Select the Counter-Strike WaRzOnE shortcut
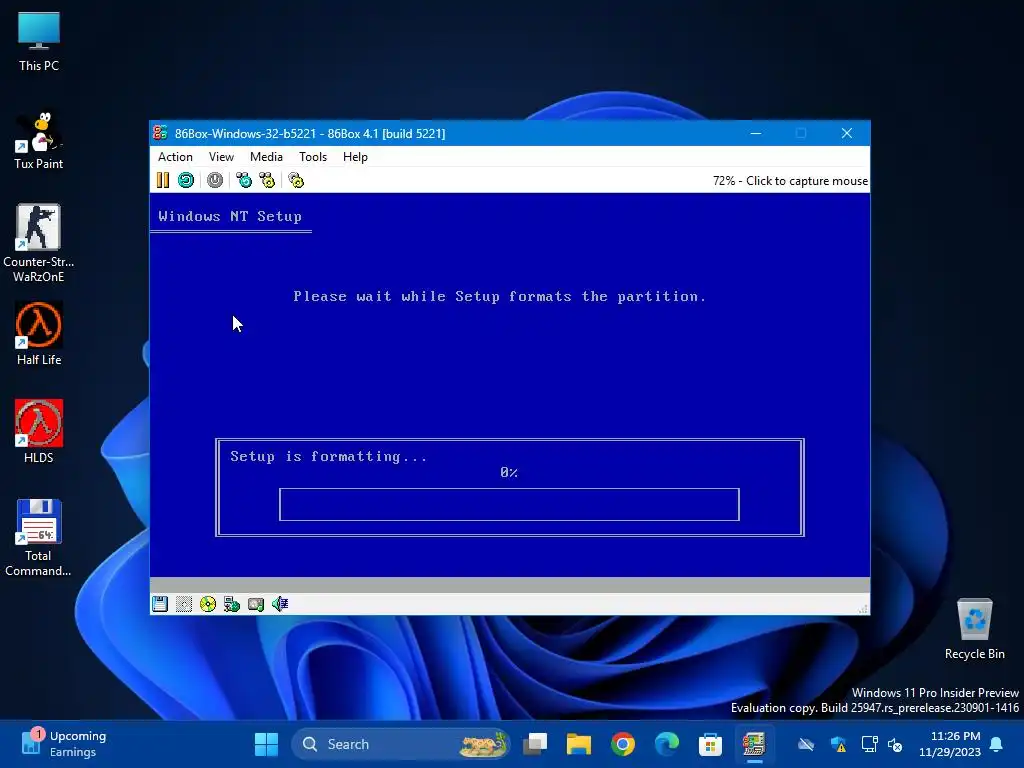 tap(39, 243)
